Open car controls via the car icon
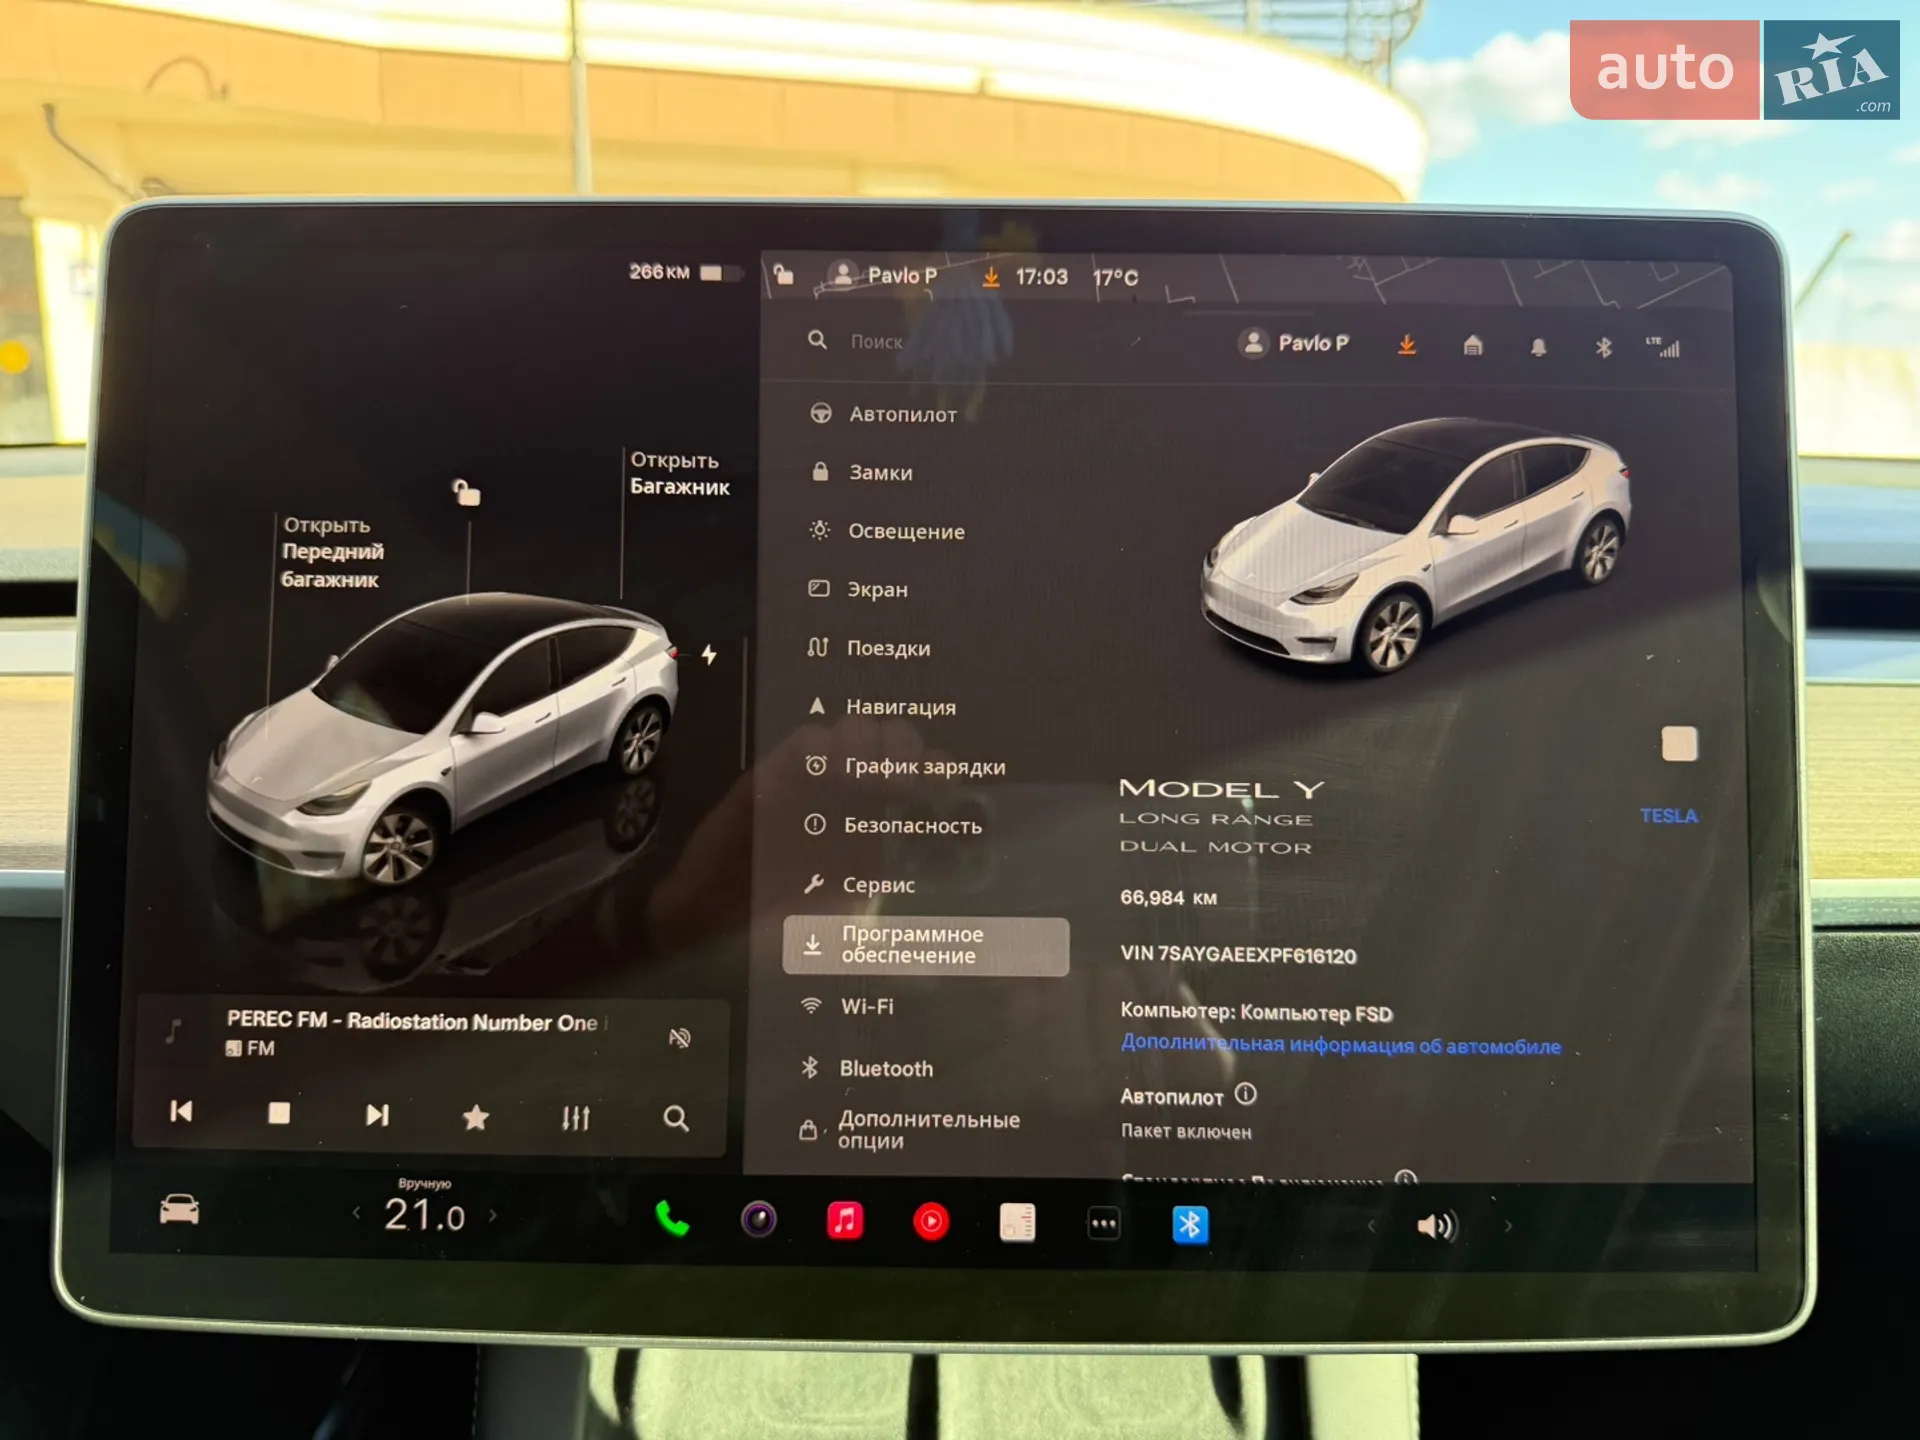The width and height of the screenshot is (1920, 1440). (179, 1210)
